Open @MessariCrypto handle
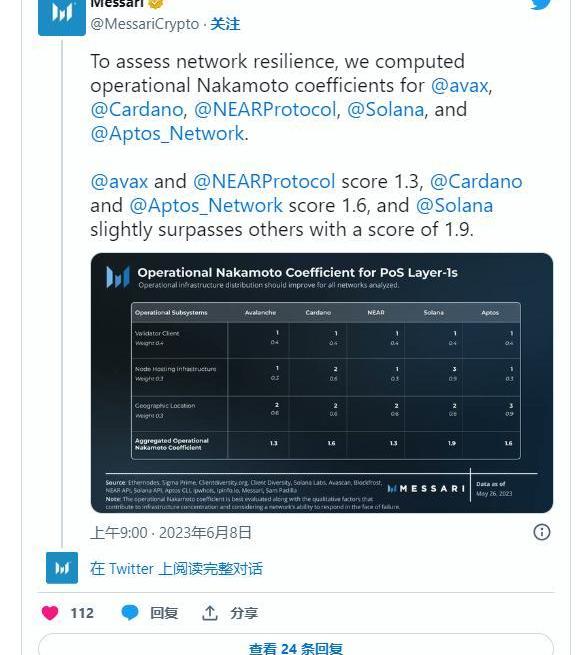 (x=145, y=24)
